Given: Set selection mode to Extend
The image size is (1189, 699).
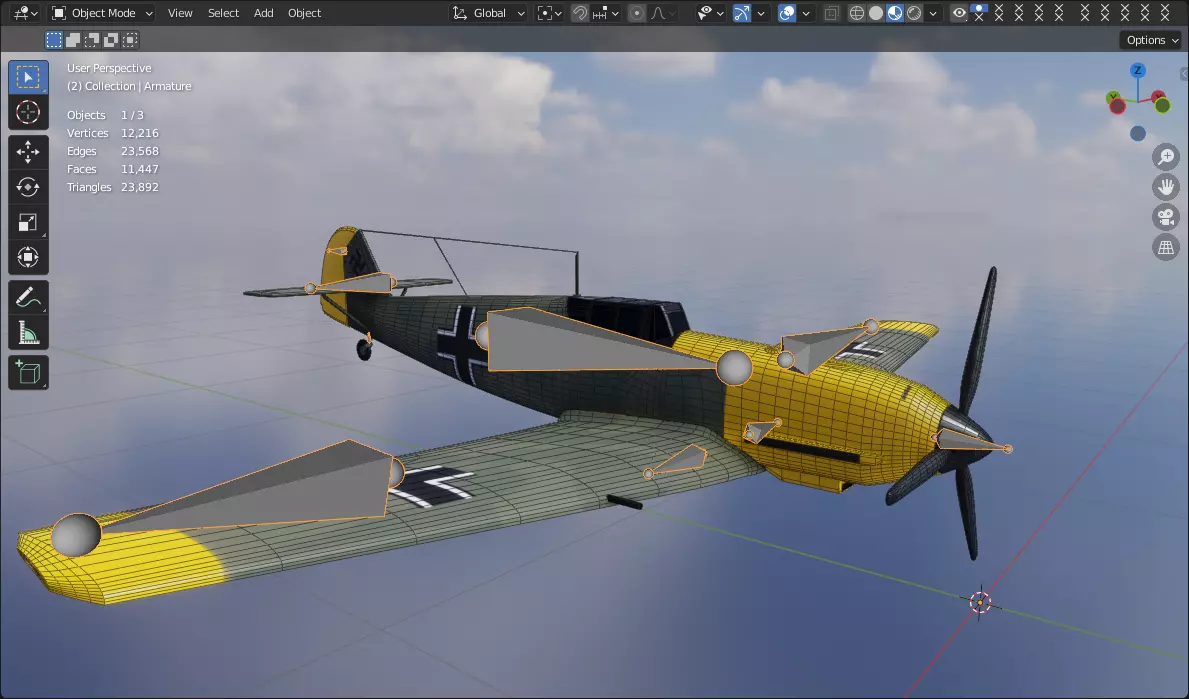Looking at the screenshot, I should point(73,40).
